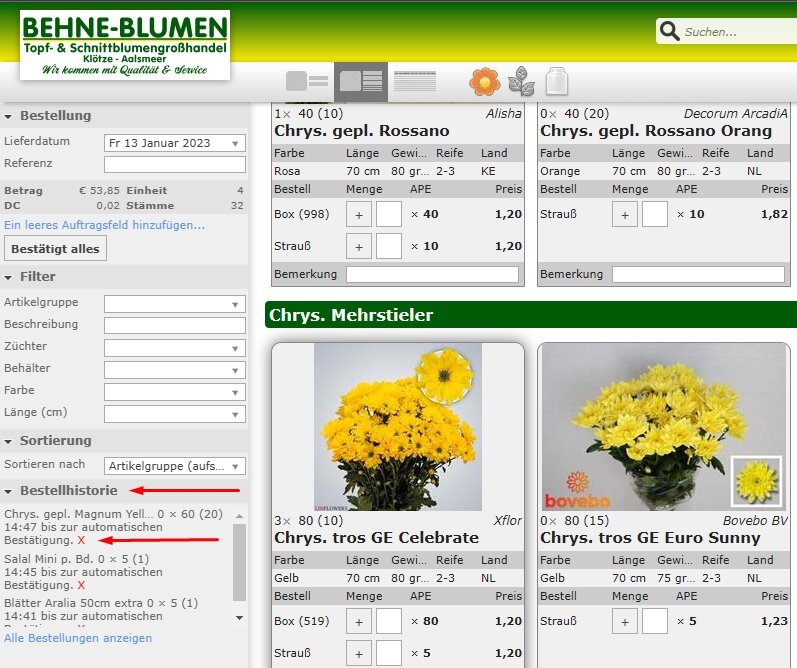Click the Bestätigt alles button
The height and width of the screenshot is (668, 797).
click(55, 249)
